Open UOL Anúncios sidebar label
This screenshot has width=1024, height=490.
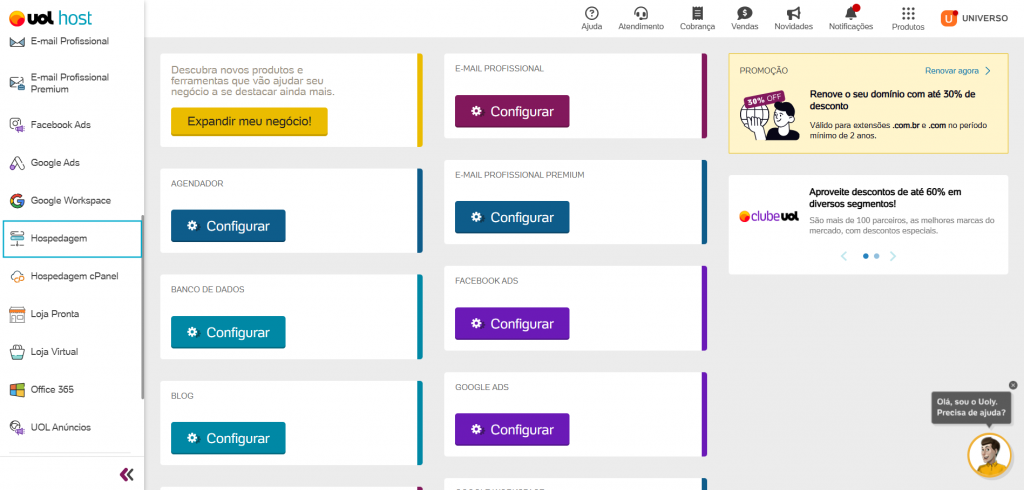click(61, 427)
